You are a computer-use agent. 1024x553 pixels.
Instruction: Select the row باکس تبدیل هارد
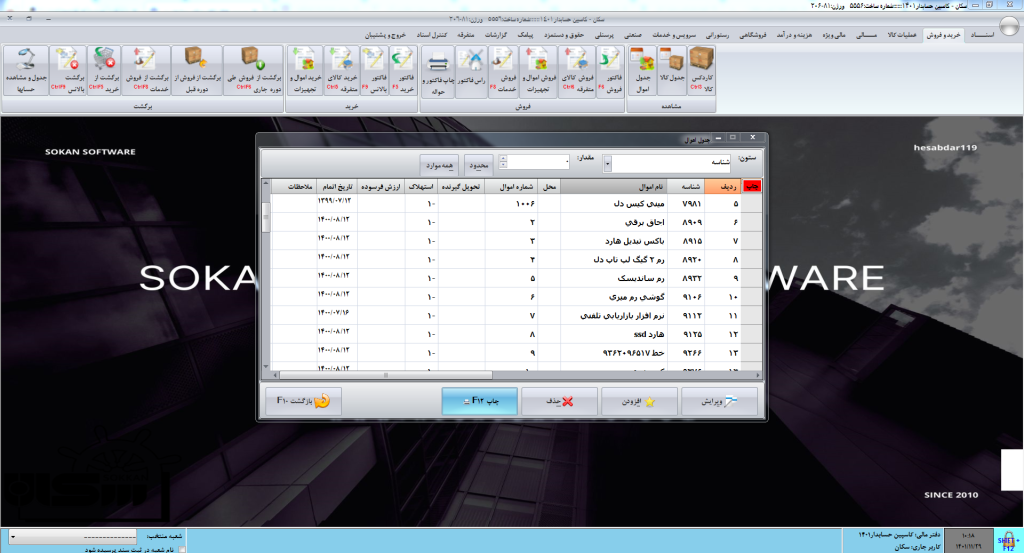tap(516, 241)
